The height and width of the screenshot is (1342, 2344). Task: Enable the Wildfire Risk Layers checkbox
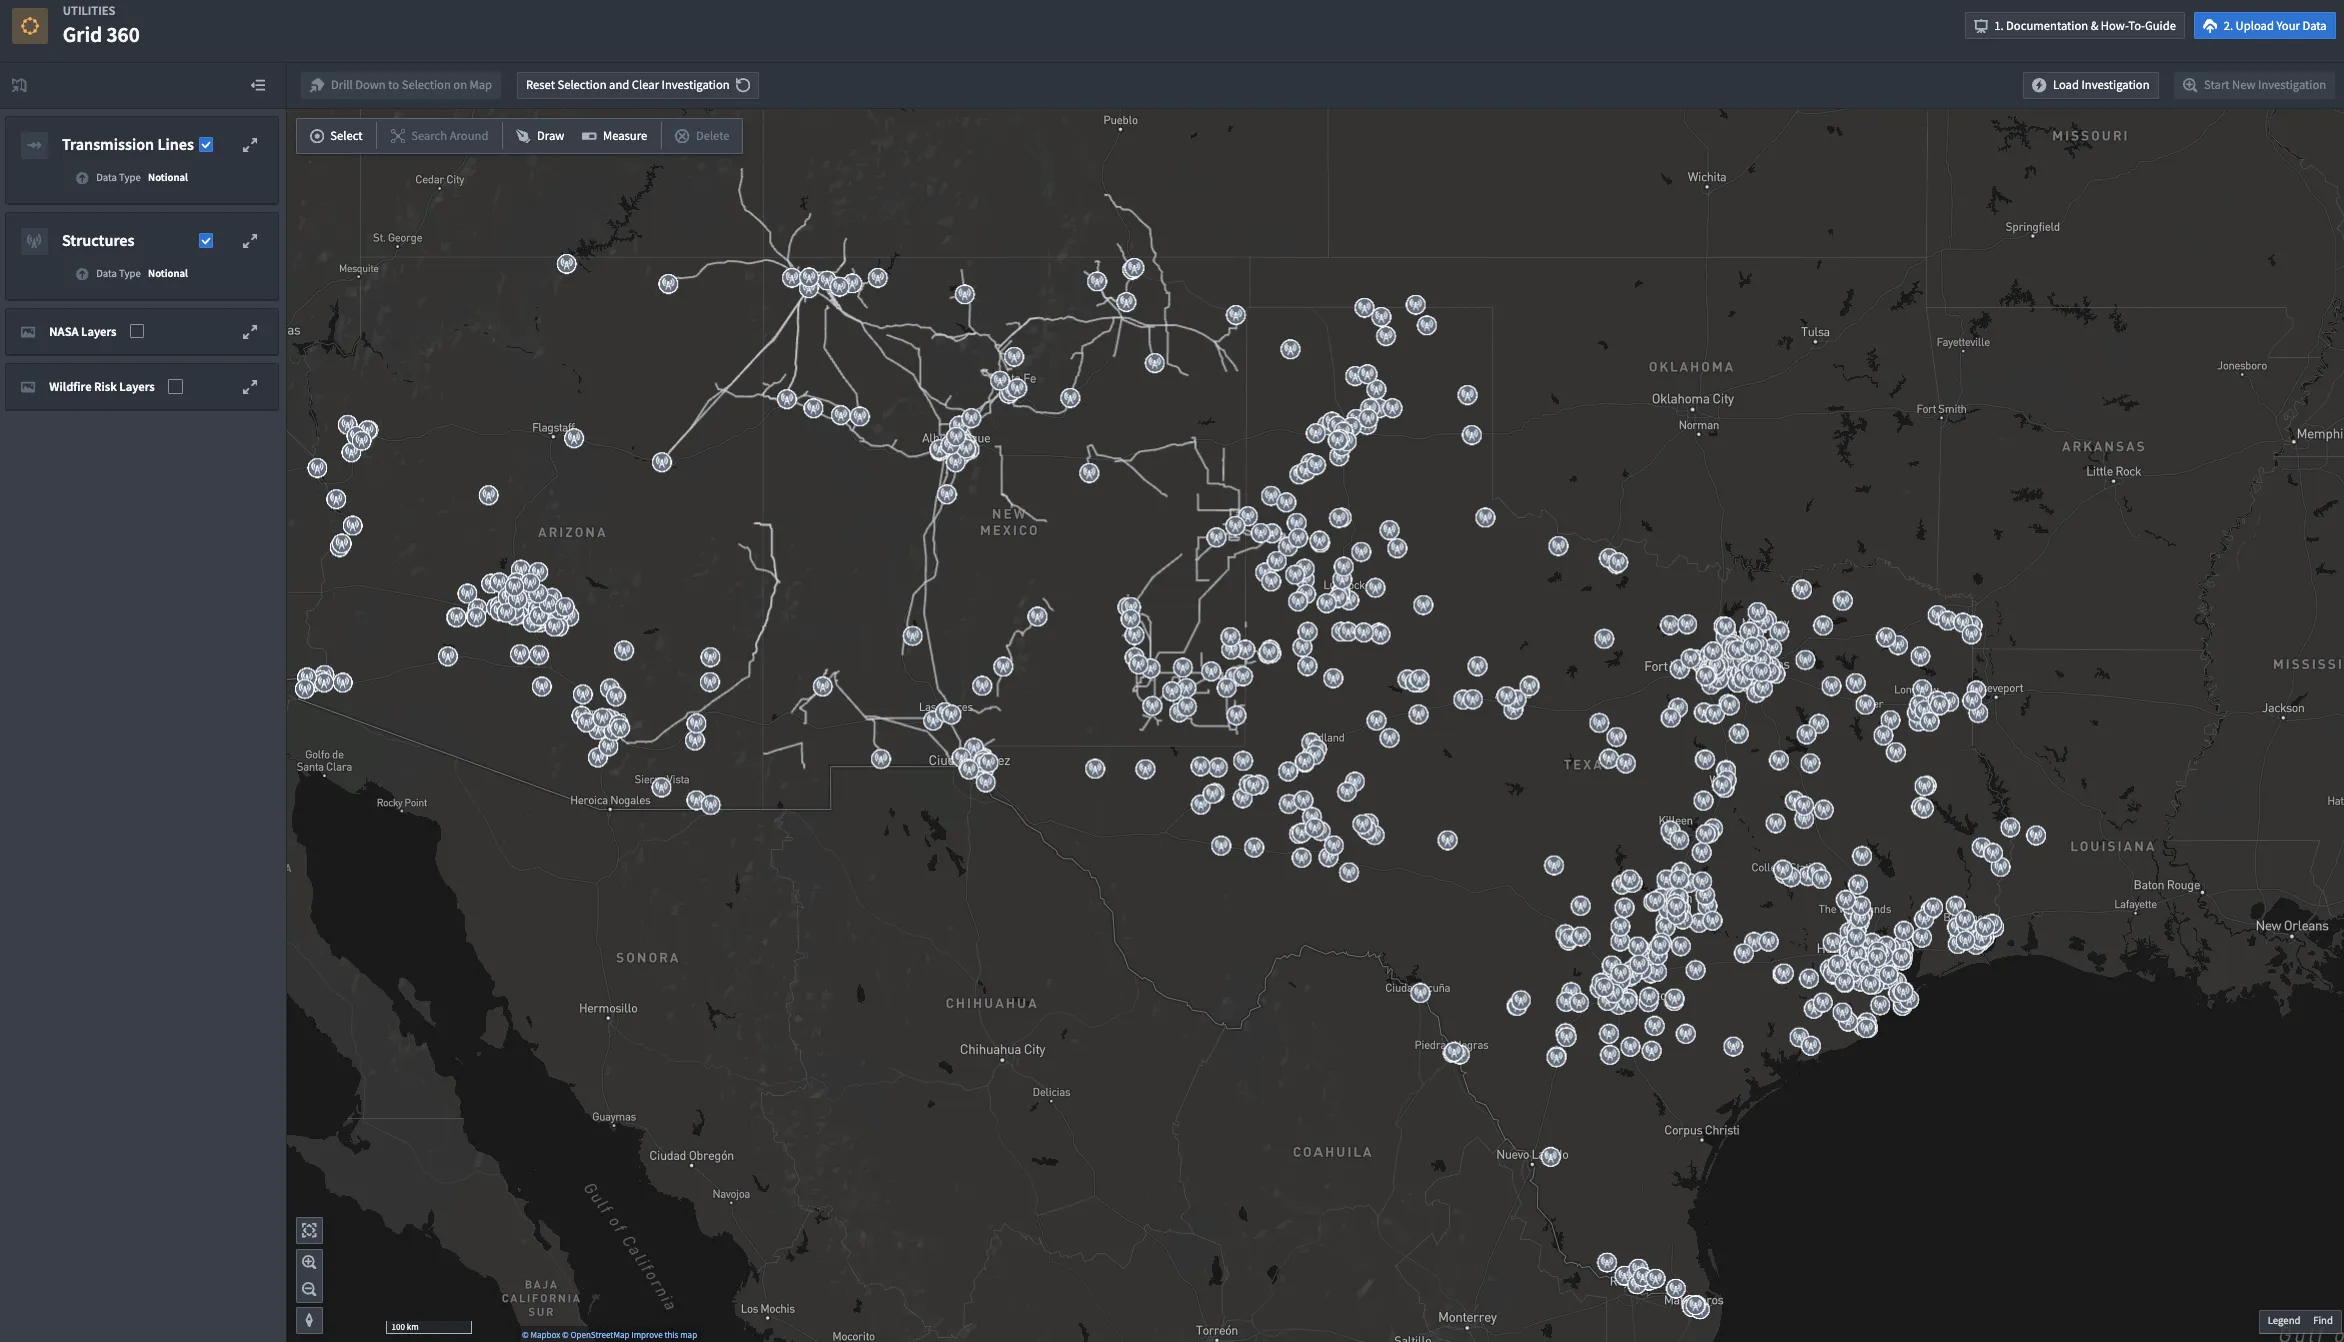(x=176, y=386)
